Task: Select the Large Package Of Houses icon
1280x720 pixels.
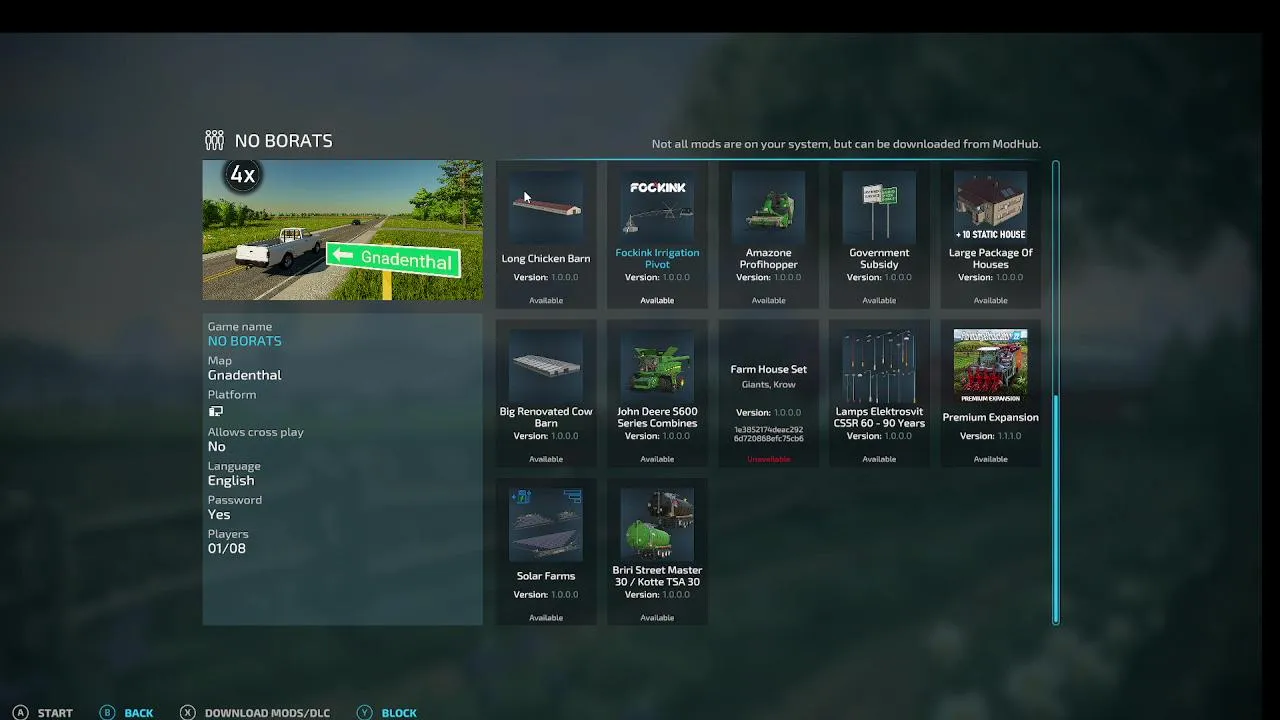Action: tap(990, 206)
